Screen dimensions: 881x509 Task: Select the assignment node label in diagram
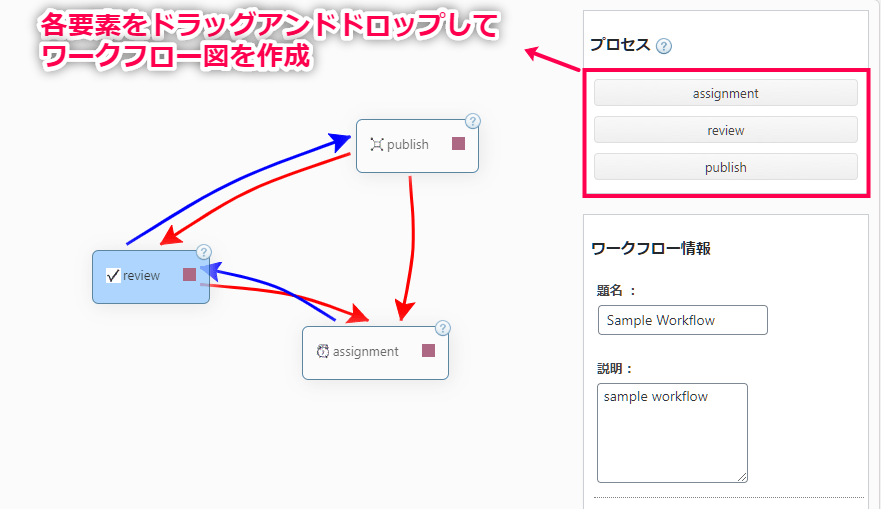366,352
